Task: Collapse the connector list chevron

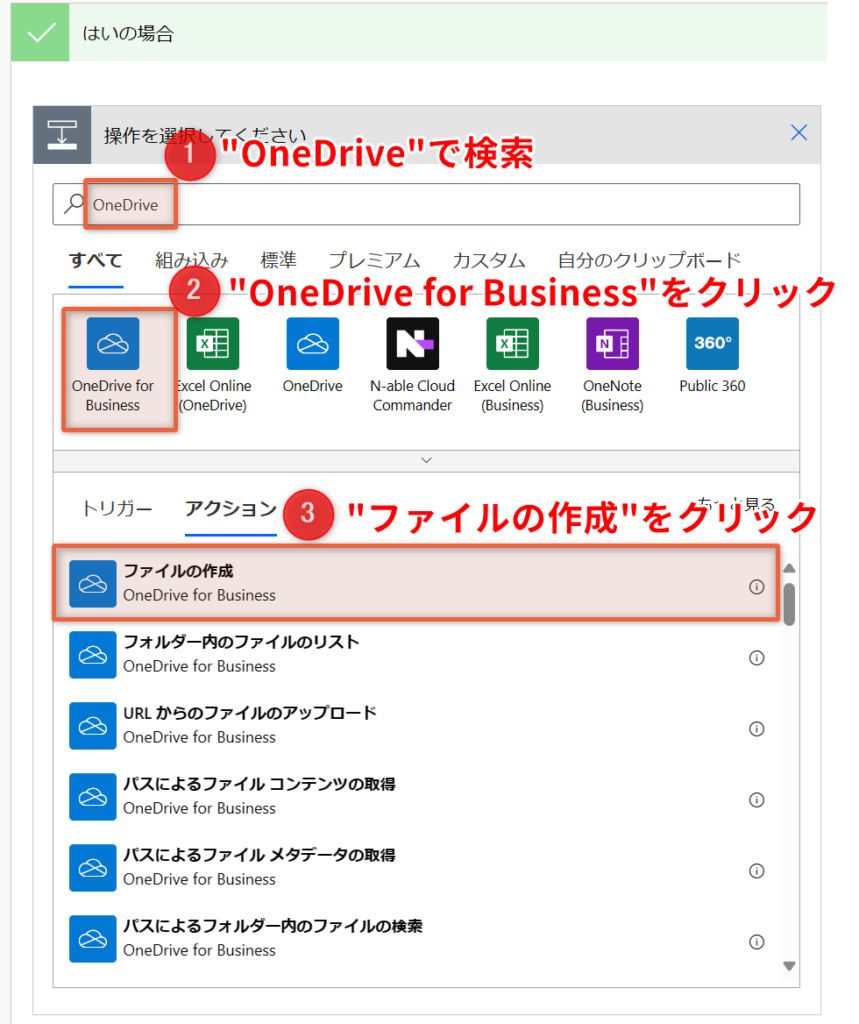Action: point(427,460)
